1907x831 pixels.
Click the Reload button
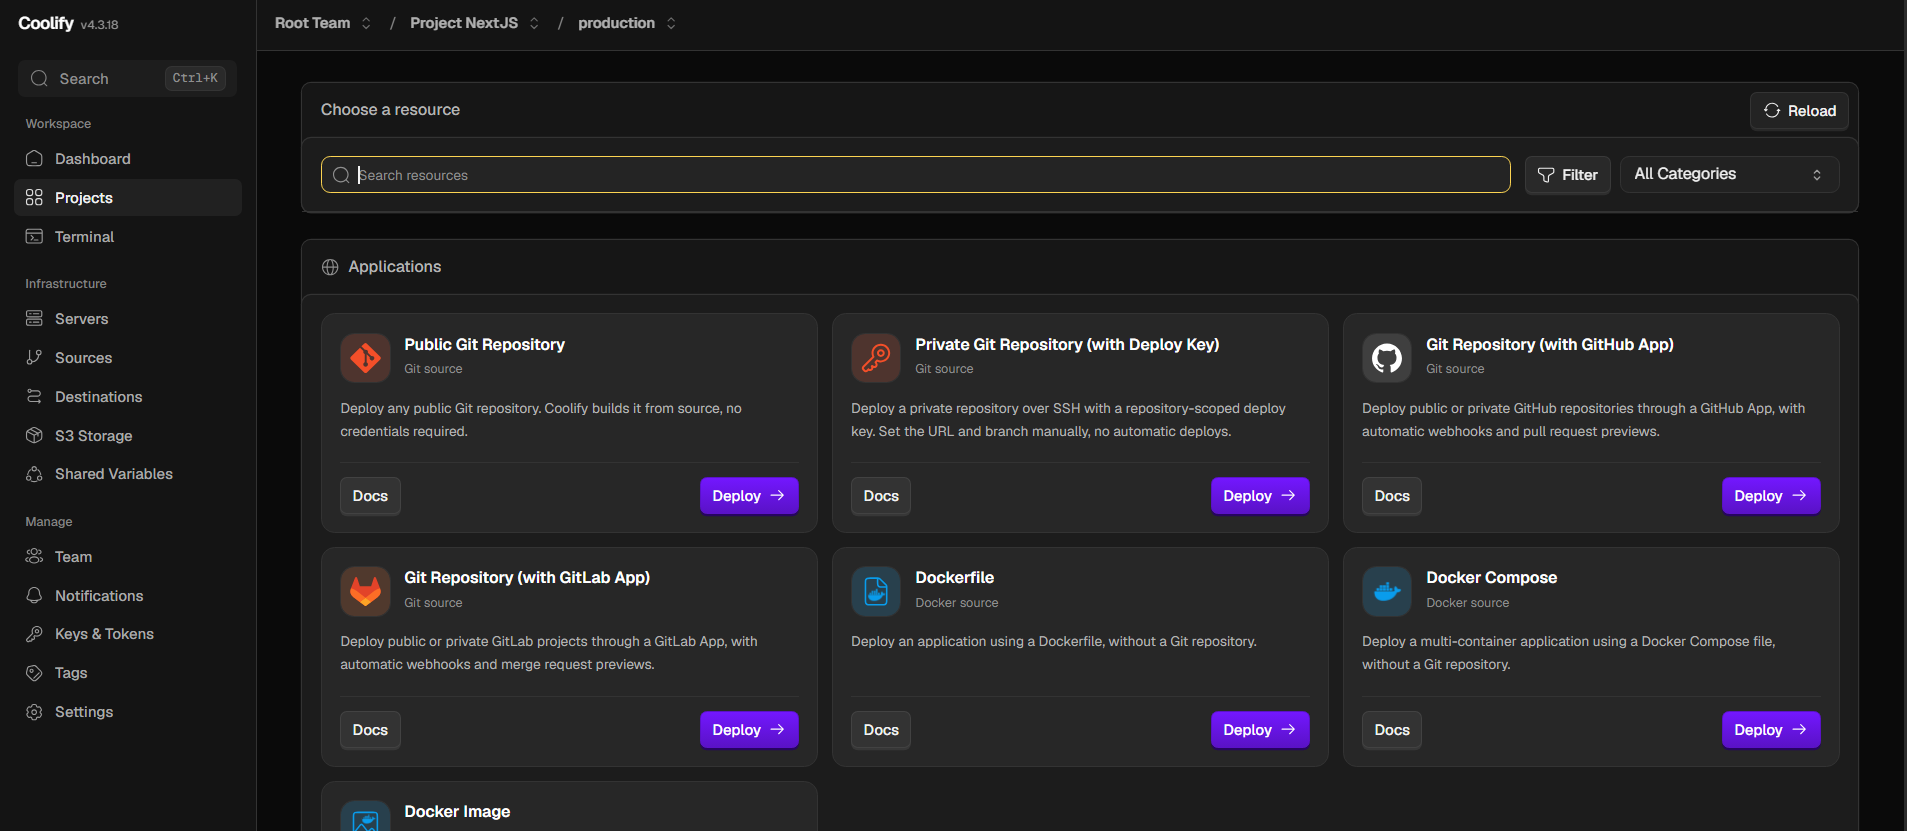[1799, 111]
